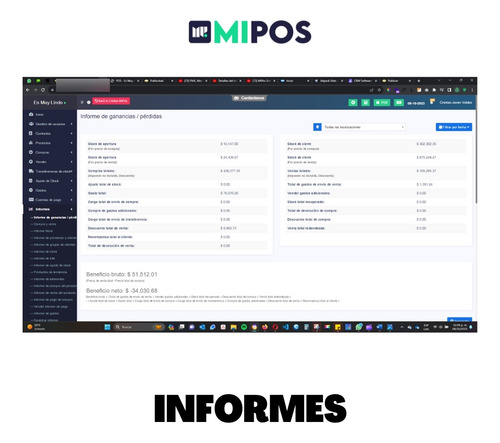
Task: Open the notifications icon near the username
Action: [x=432, y=101]
